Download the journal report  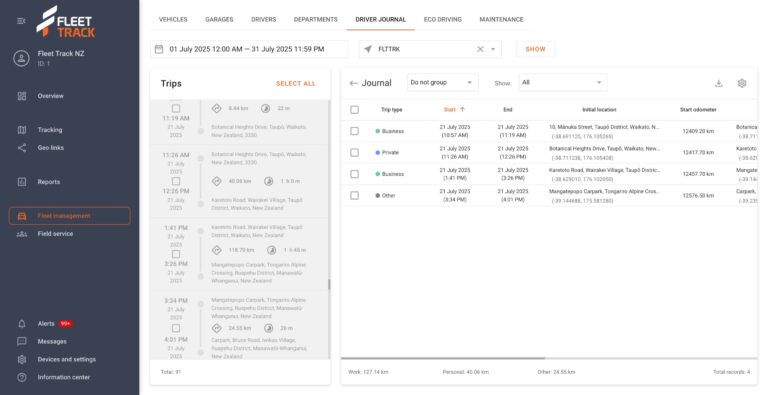tap(719, 83)
